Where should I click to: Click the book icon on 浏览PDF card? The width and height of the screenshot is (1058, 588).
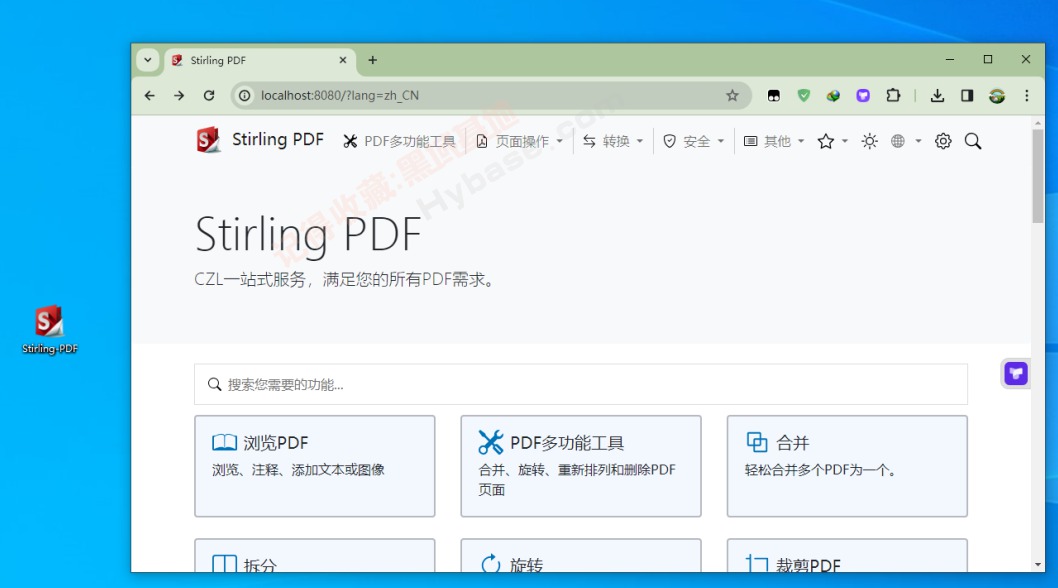[x=224, y=442]
